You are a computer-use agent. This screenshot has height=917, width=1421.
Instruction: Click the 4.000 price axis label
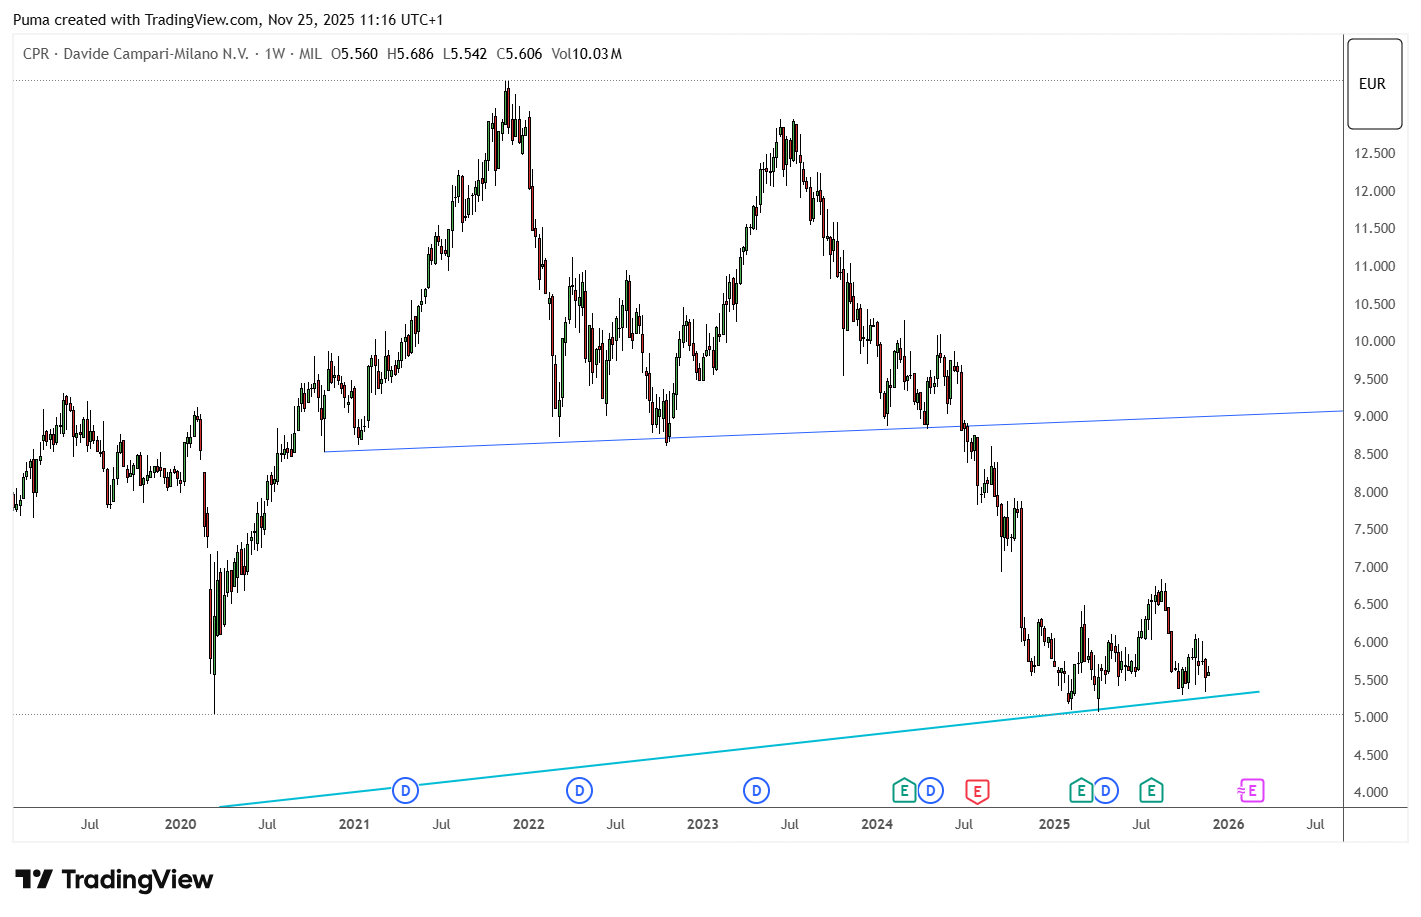[1371, 792]
